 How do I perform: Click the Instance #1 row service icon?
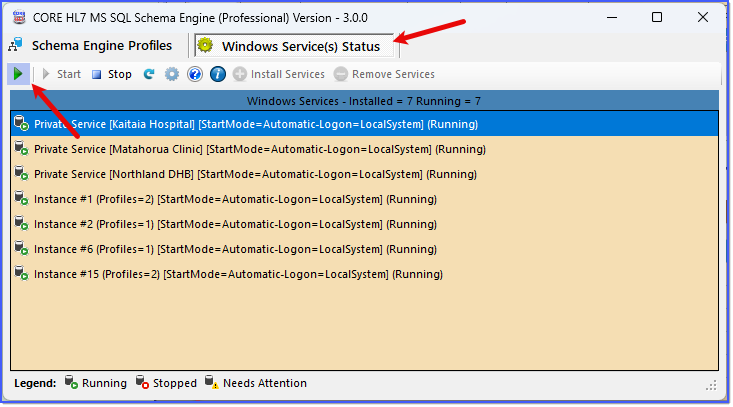pos(22,198)
